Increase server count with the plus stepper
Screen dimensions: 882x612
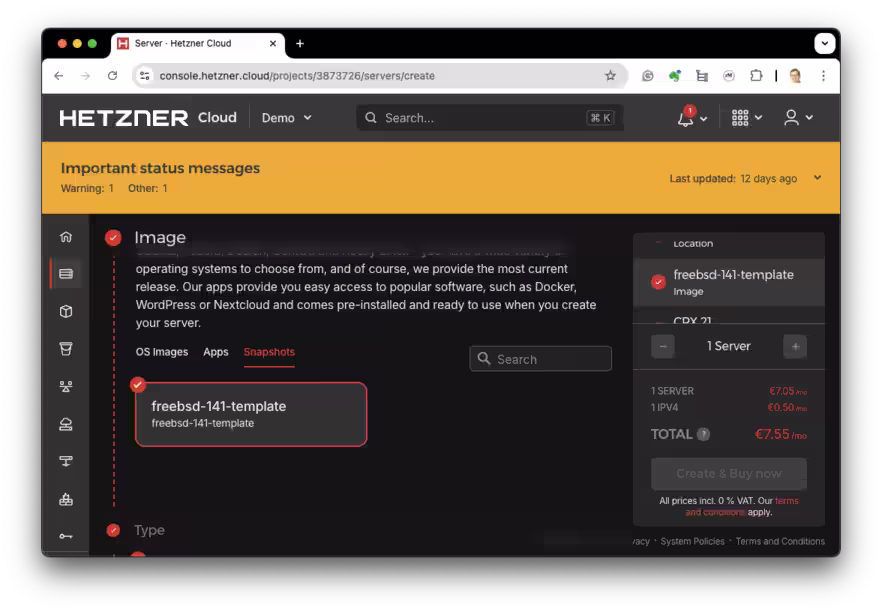[794, 346]
